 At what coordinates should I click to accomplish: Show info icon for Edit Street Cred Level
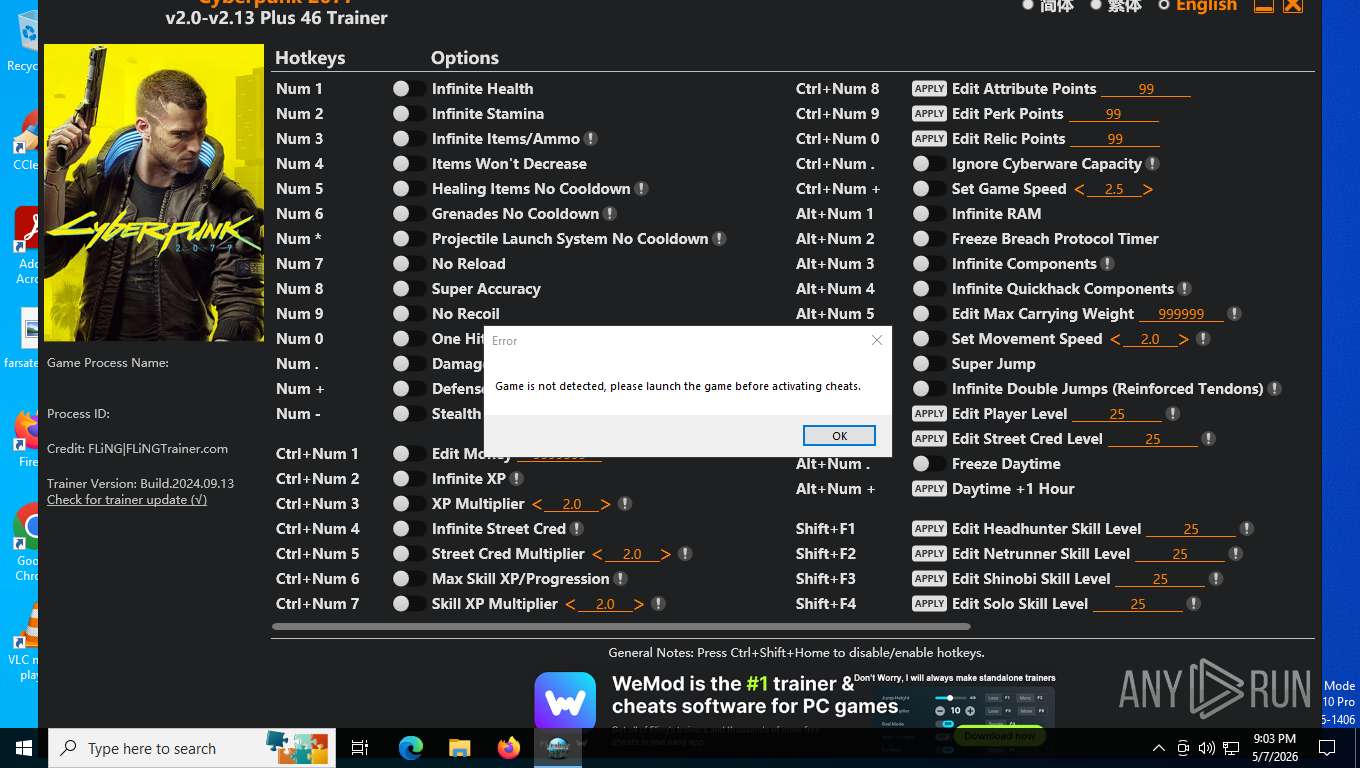(x=1209, y=439)
